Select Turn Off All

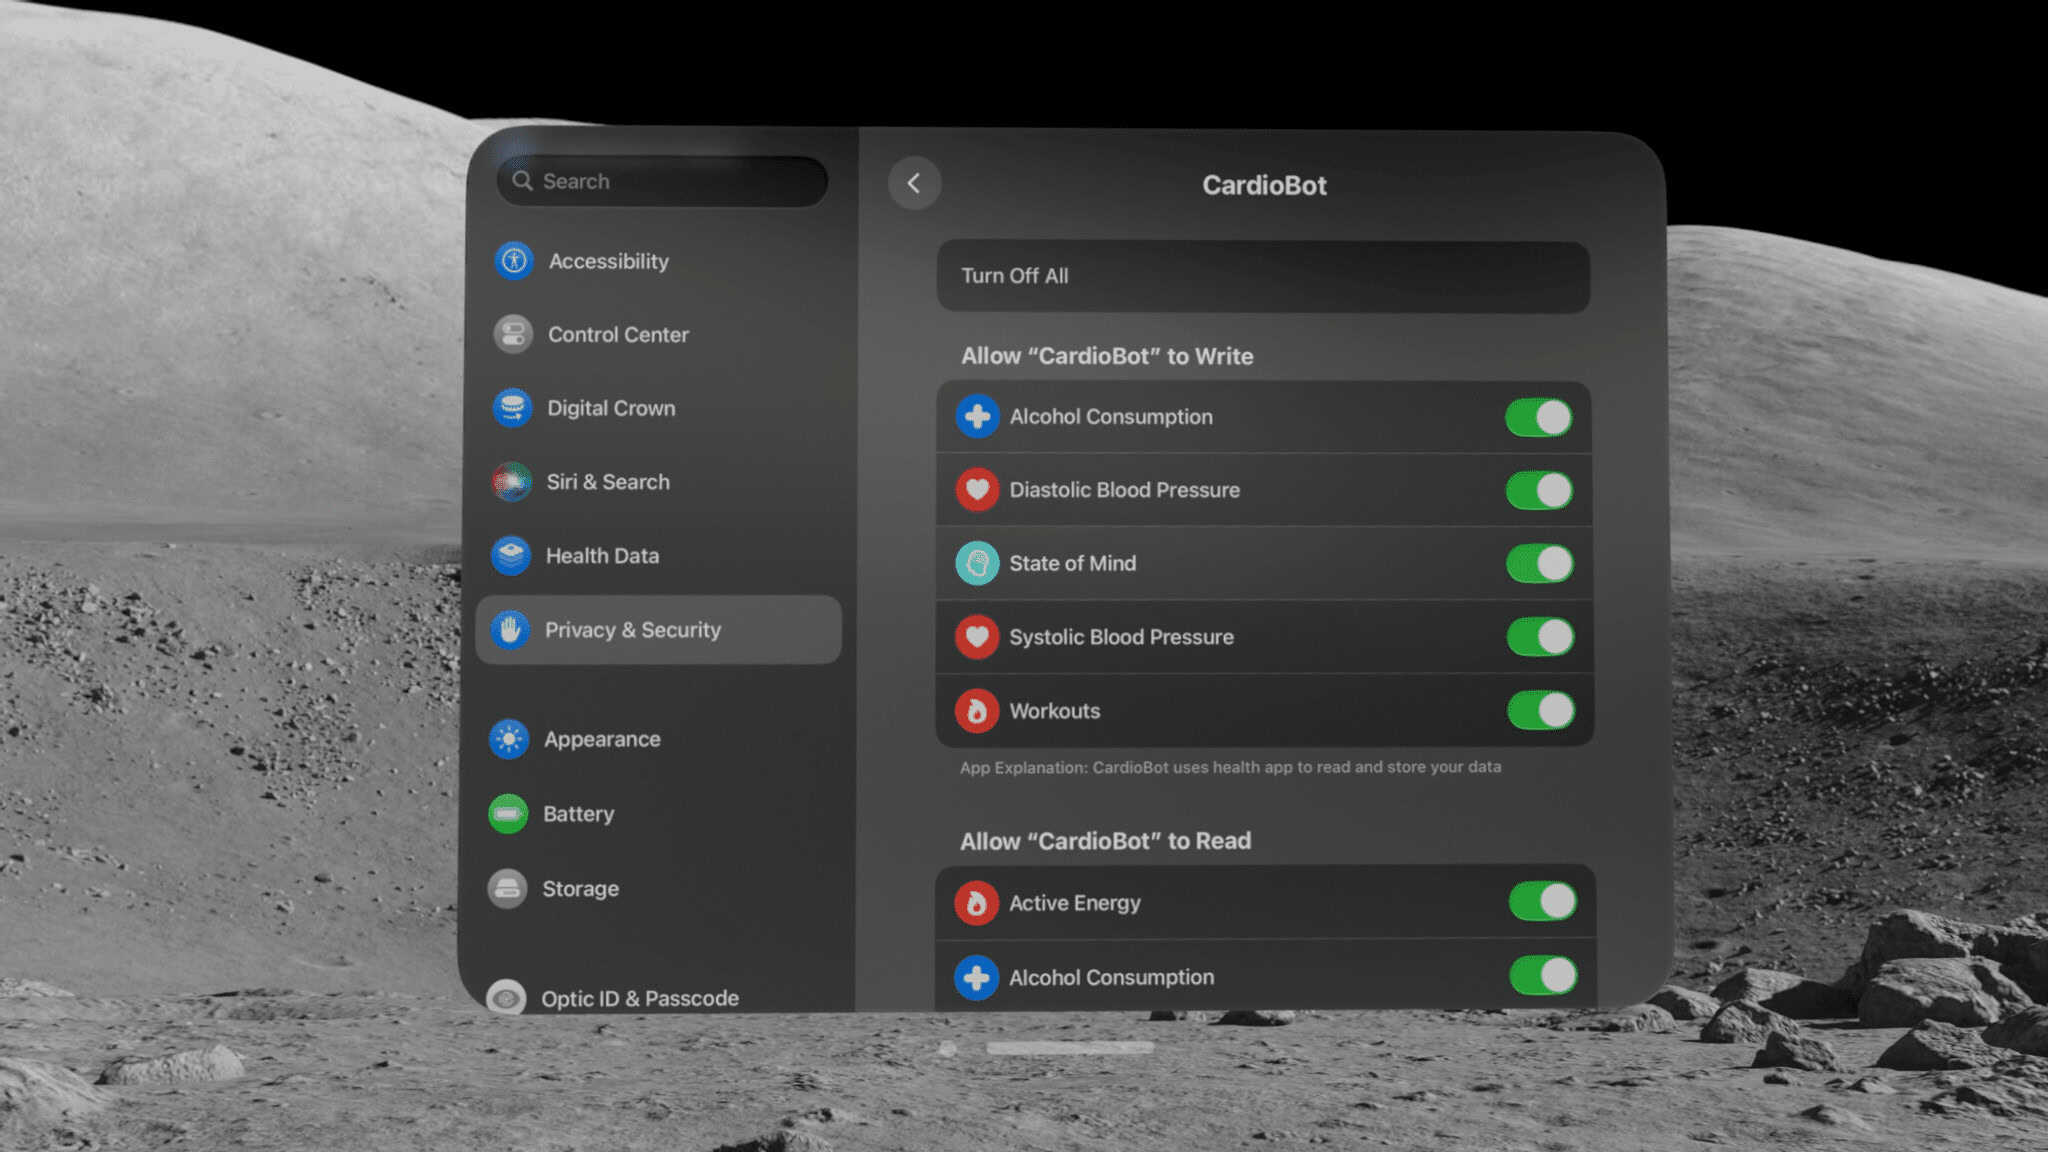(x=1263, y=276)
